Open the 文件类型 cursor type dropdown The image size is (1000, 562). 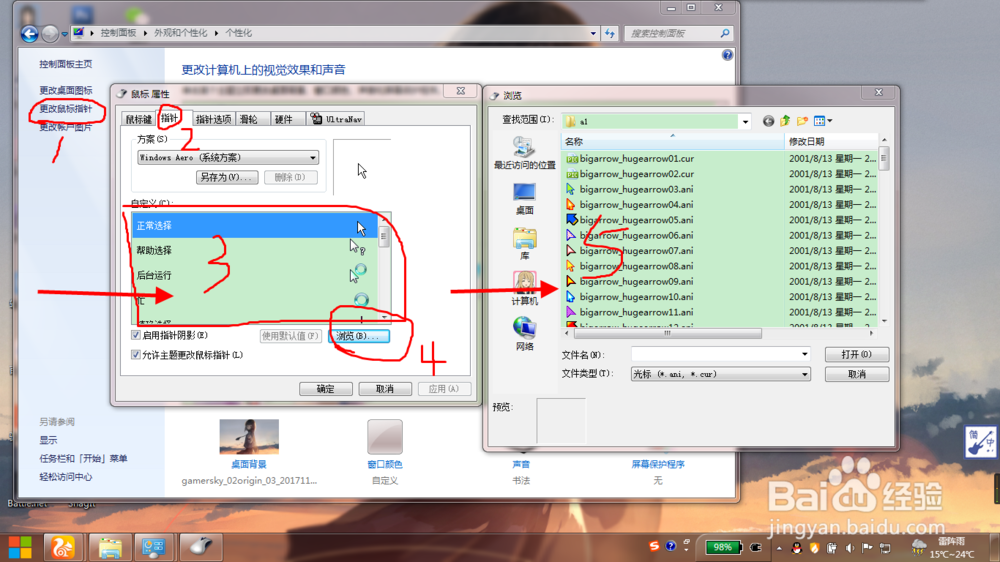coord(721,374)
